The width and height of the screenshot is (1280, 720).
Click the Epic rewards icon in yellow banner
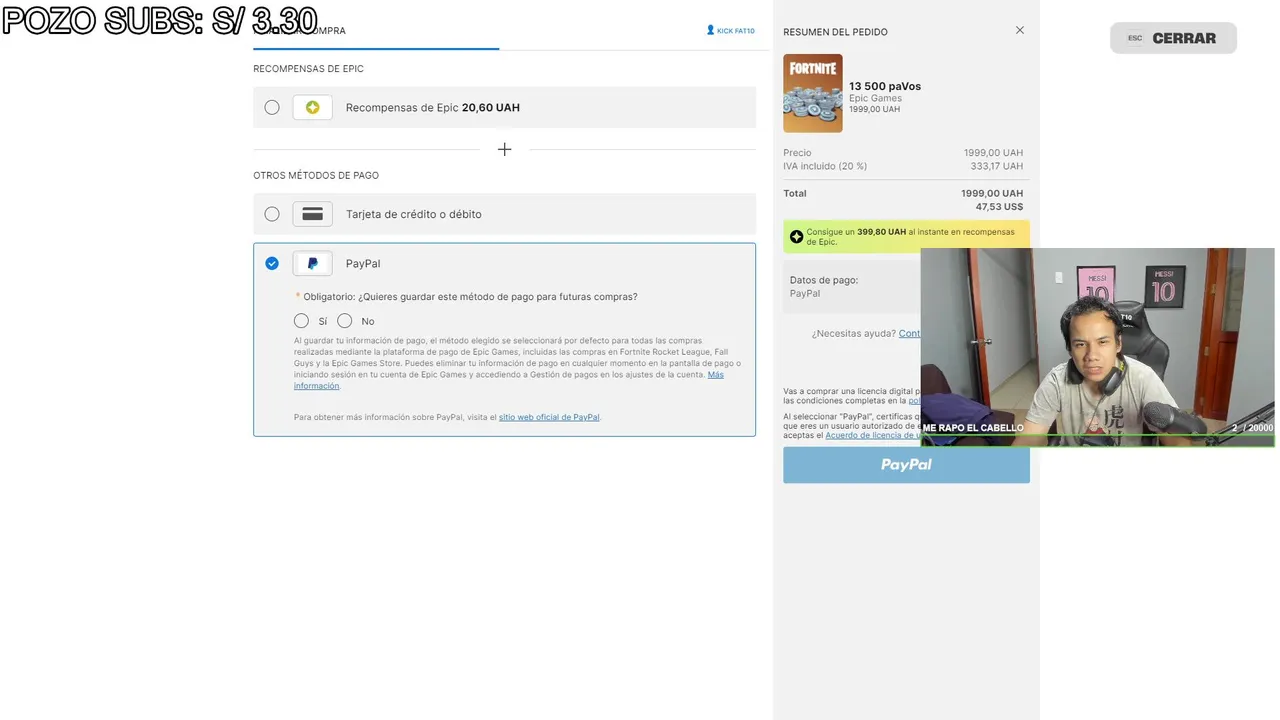[796, 237]
